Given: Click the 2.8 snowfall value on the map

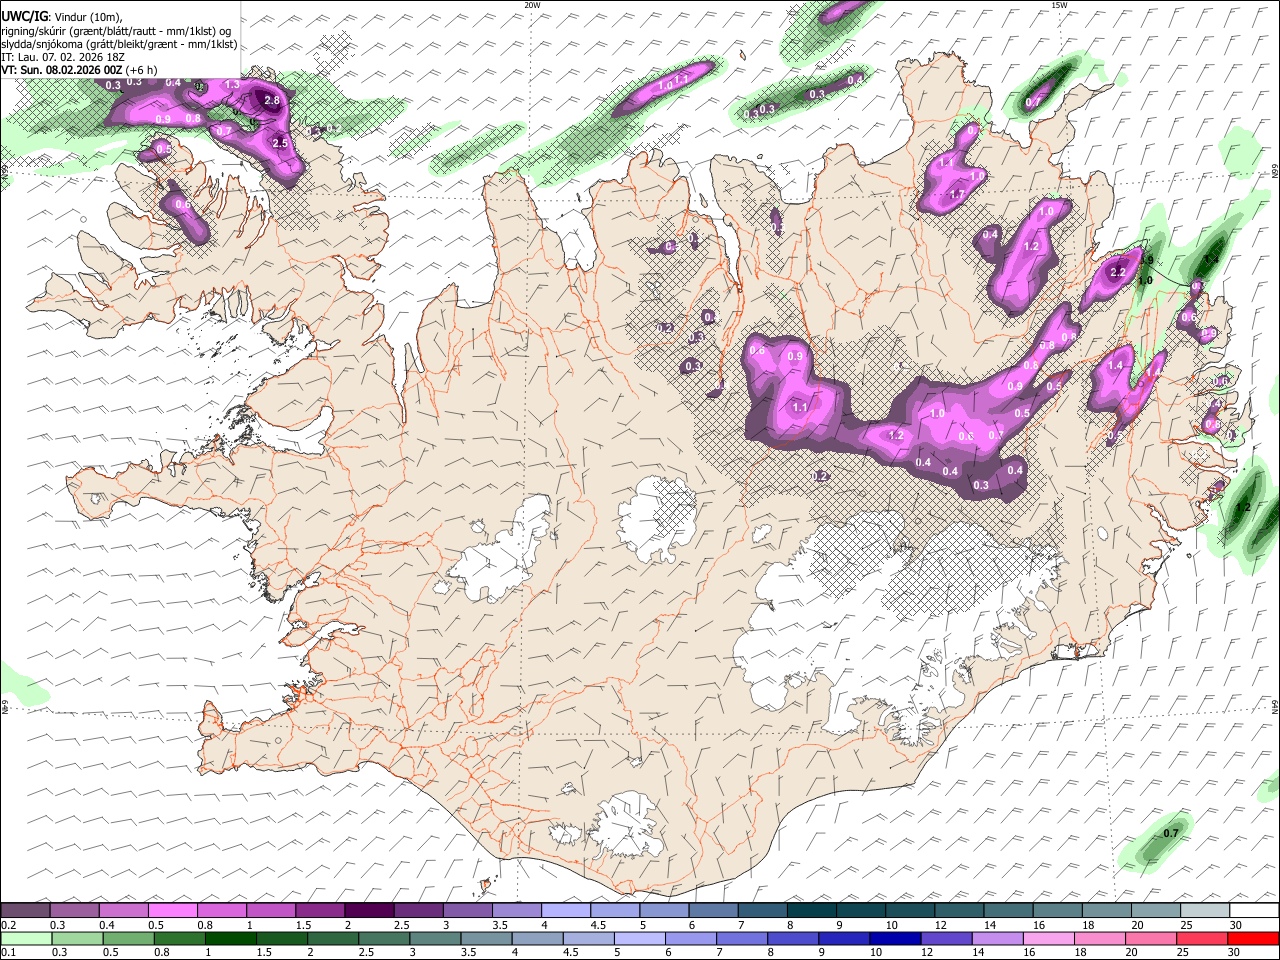Looking at the screenshot, I should coord(272,101).
